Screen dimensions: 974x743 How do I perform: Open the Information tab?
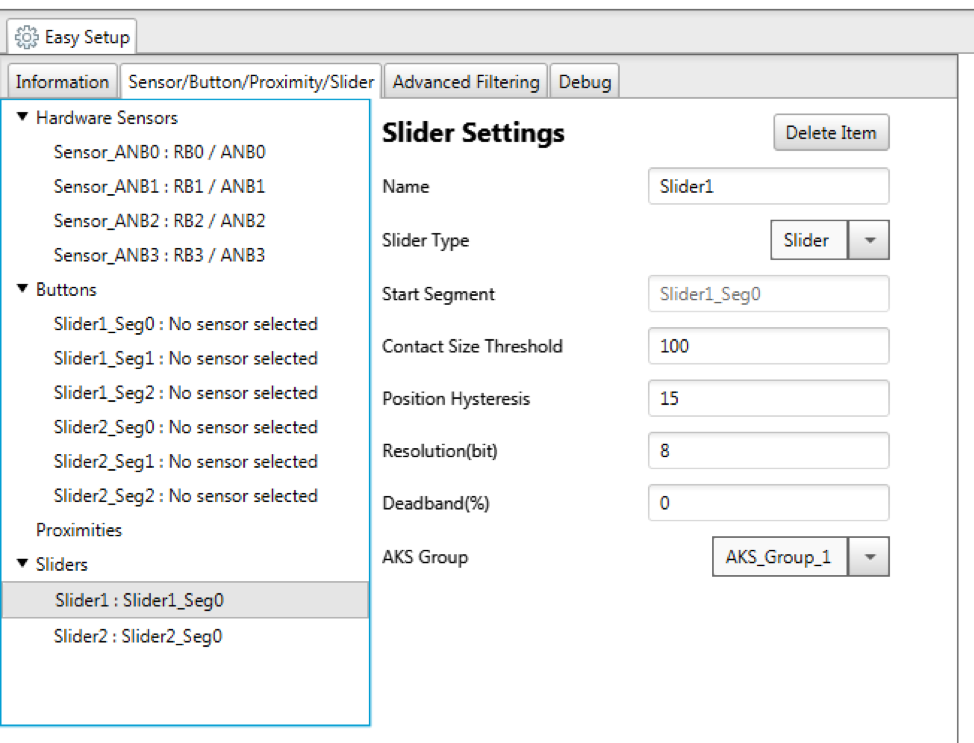[61, 81]
